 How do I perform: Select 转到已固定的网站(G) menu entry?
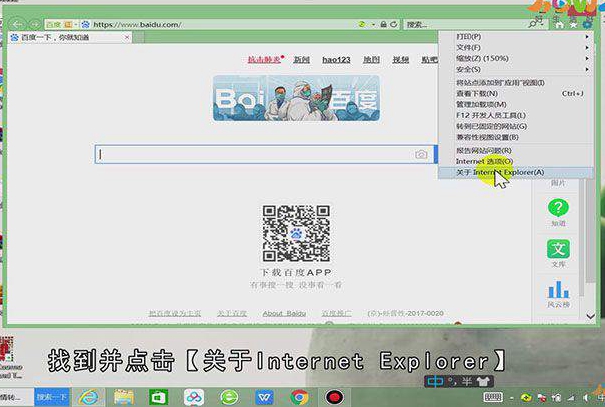(x=516, y=126)
